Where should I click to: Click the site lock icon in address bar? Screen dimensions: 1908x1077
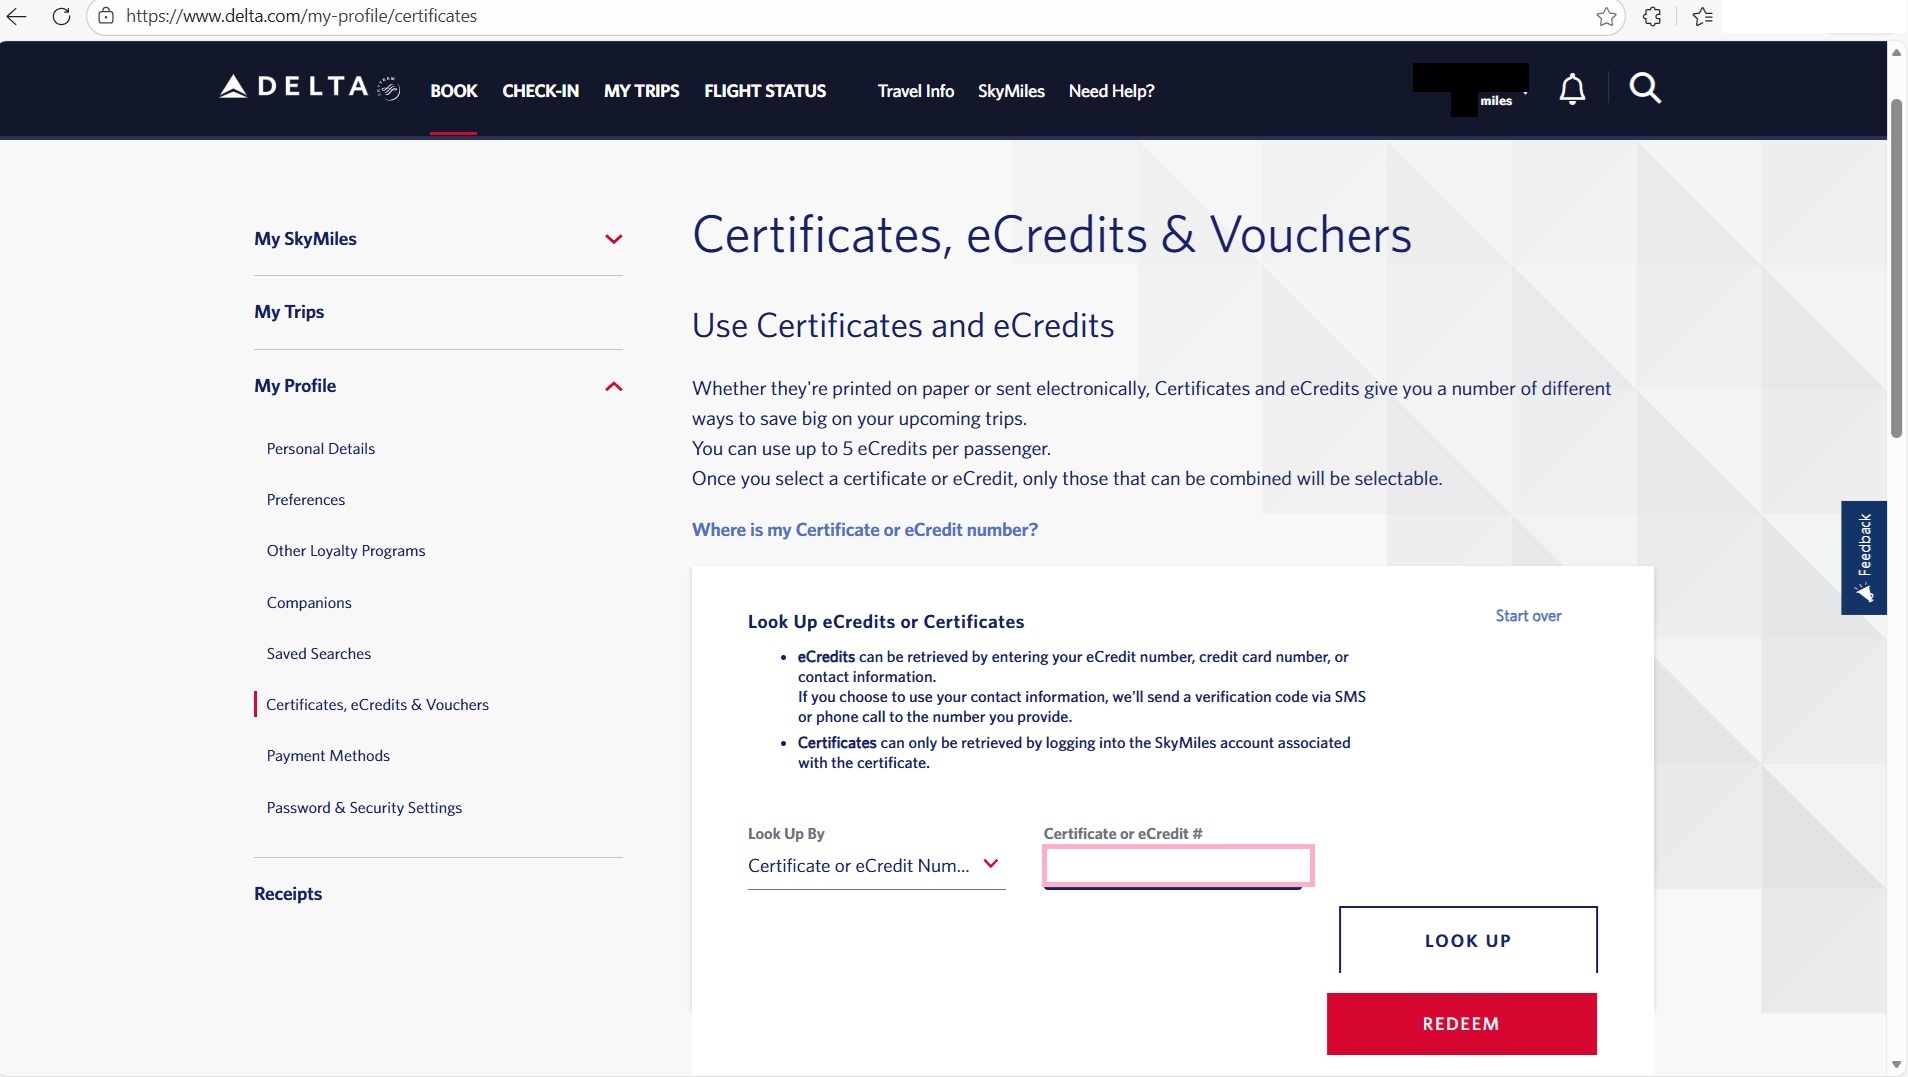106,16
